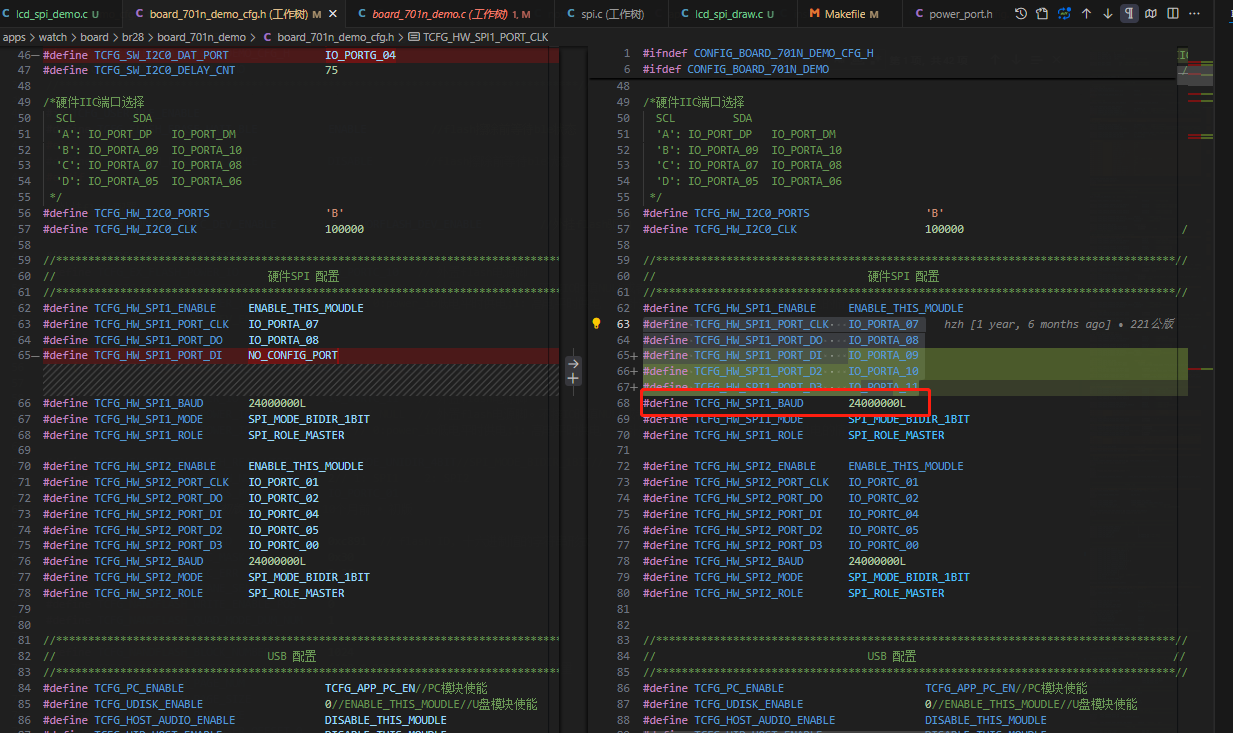1233x733 pixels.
Task: Split the editor to the right
Action: click(1173, 14)
